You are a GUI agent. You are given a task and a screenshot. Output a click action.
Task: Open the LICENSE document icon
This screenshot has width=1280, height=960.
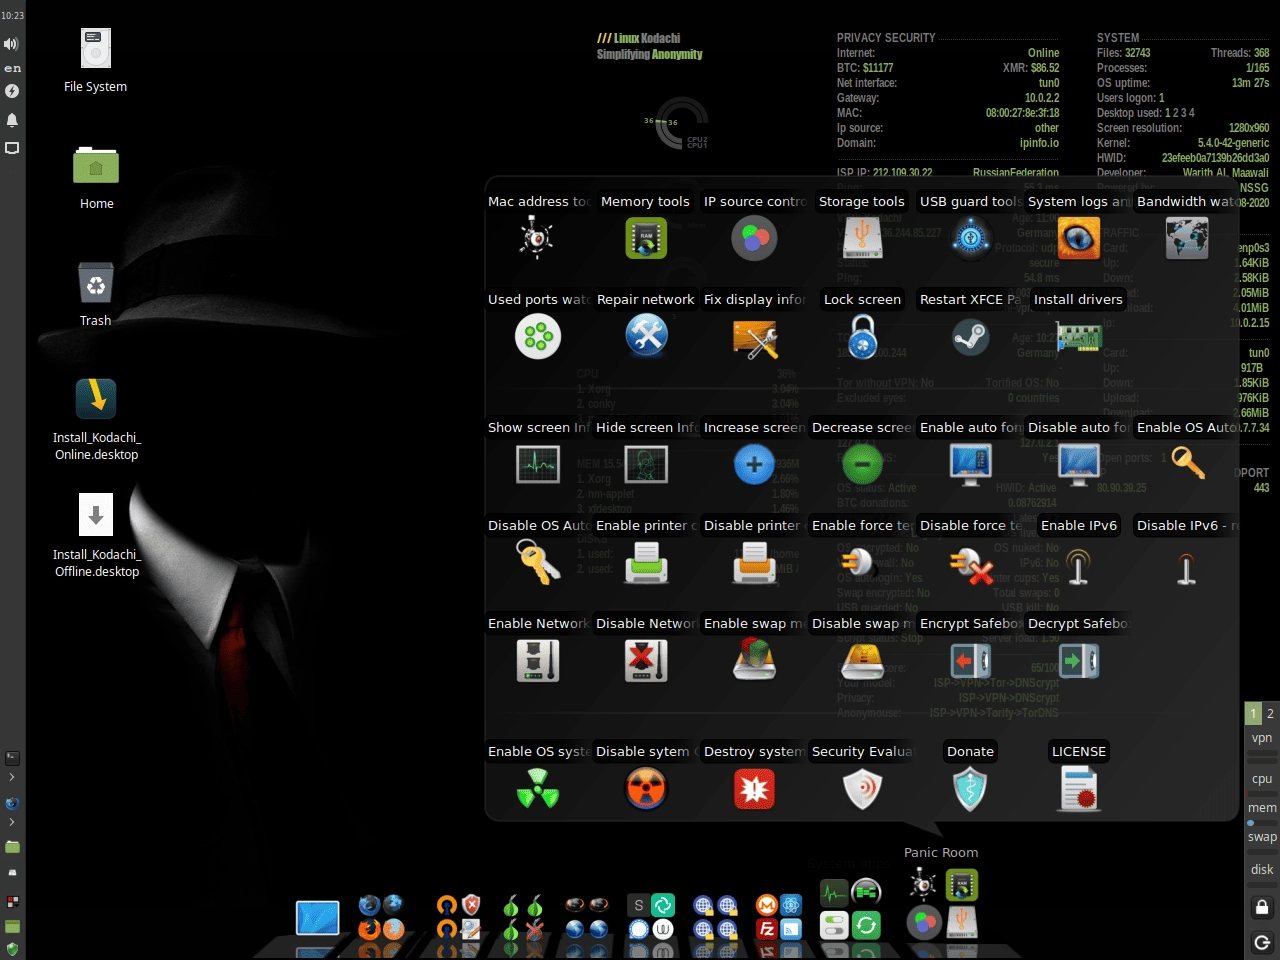[x=1079, y=789]
